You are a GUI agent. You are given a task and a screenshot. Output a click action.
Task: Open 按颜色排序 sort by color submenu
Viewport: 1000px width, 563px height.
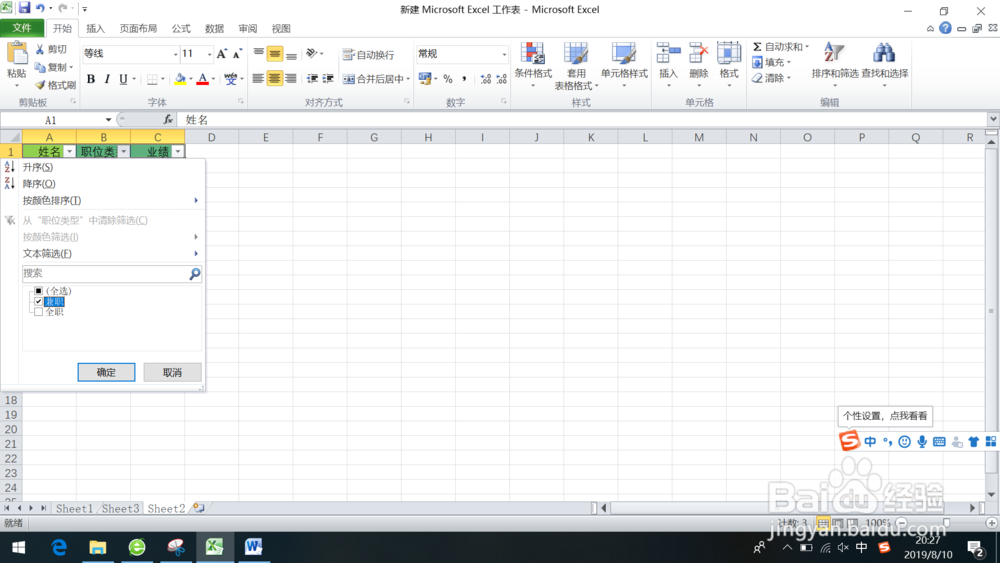(x=103, y=200)
